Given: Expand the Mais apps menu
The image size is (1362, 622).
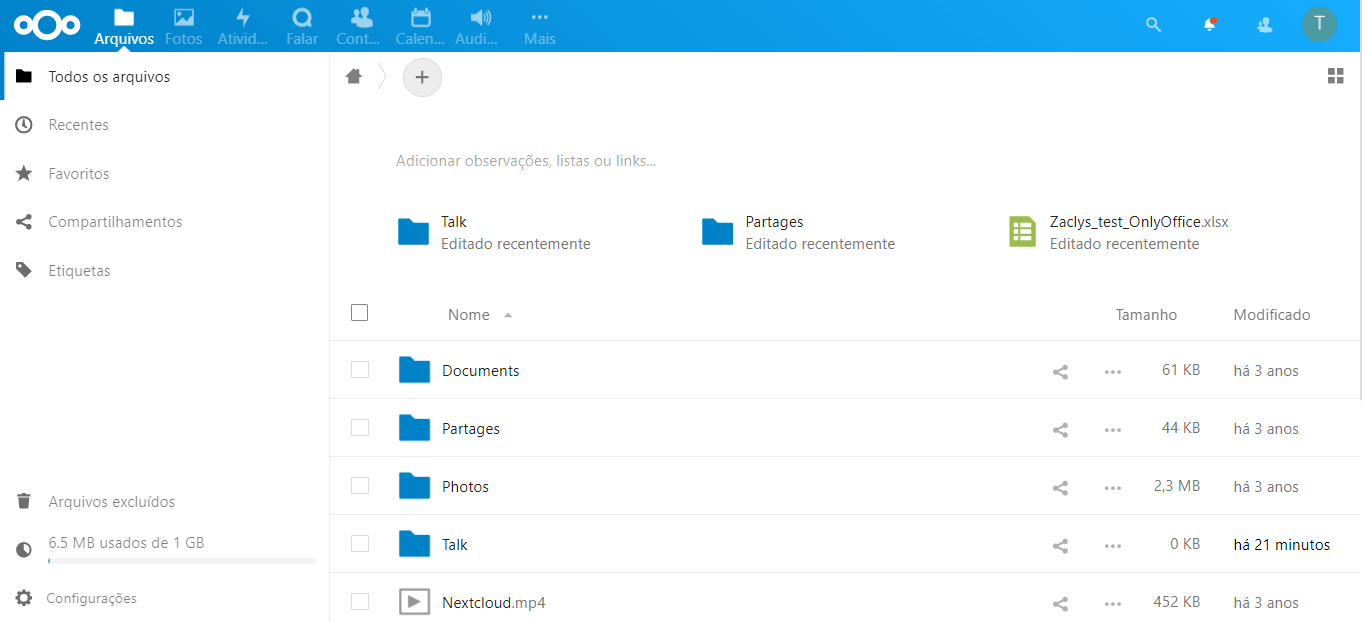Looking at the screenshot, I should [540, 26].
